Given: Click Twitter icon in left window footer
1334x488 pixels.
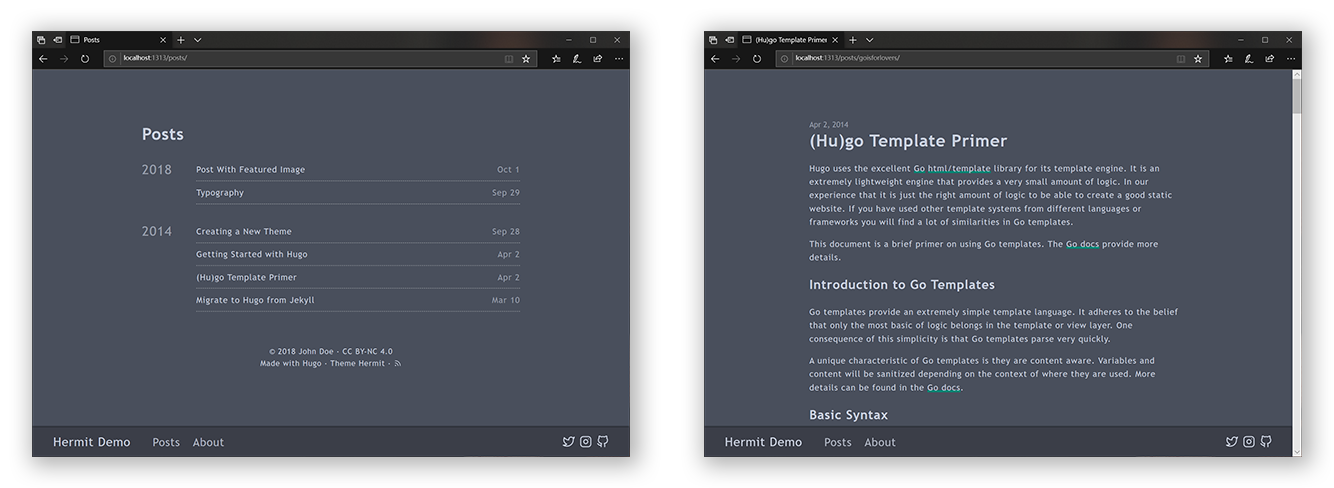Looking at the screenshot, I should 568,442.
